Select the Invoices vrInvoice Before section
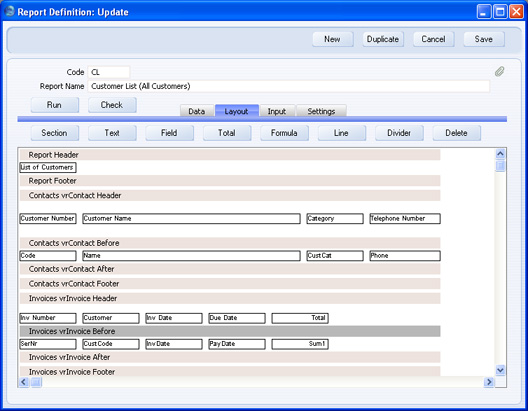Image resolution: width=528 pixels, height=411 pixels. [230, 331]
